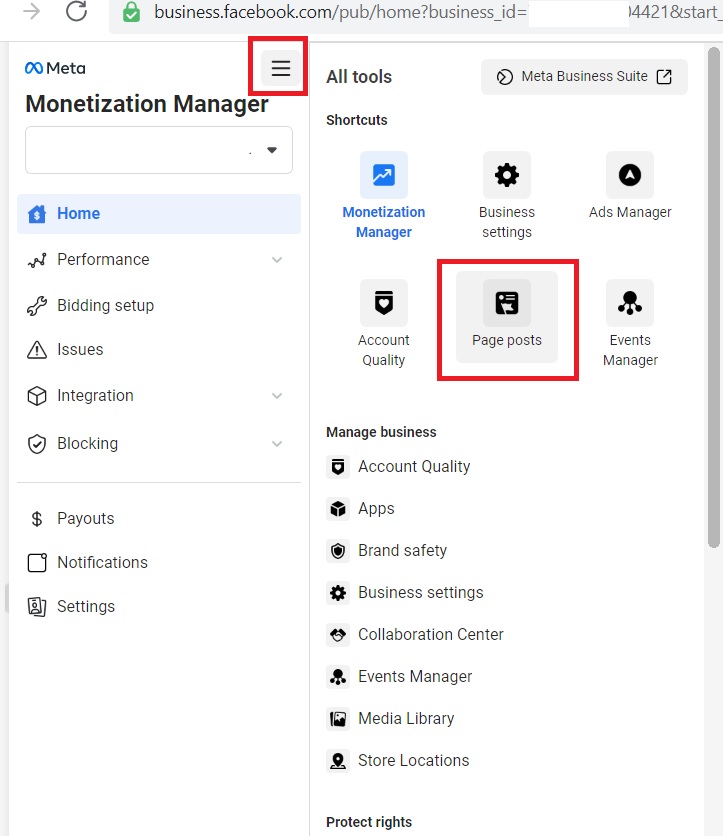Open Account Quality link in Manage business
This screenshot has width=723, height=836.
(414, 467)
